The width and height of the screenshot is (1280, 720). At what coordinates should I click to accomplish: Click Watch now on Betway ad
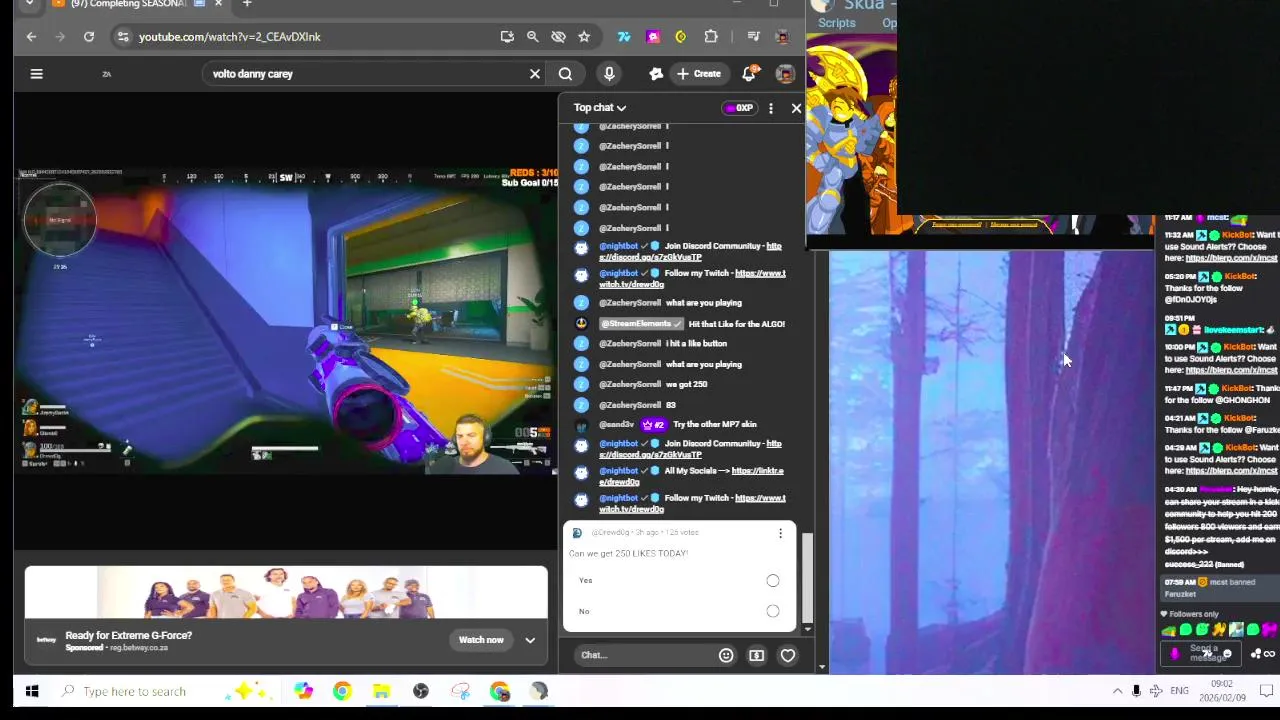point(481,640)
